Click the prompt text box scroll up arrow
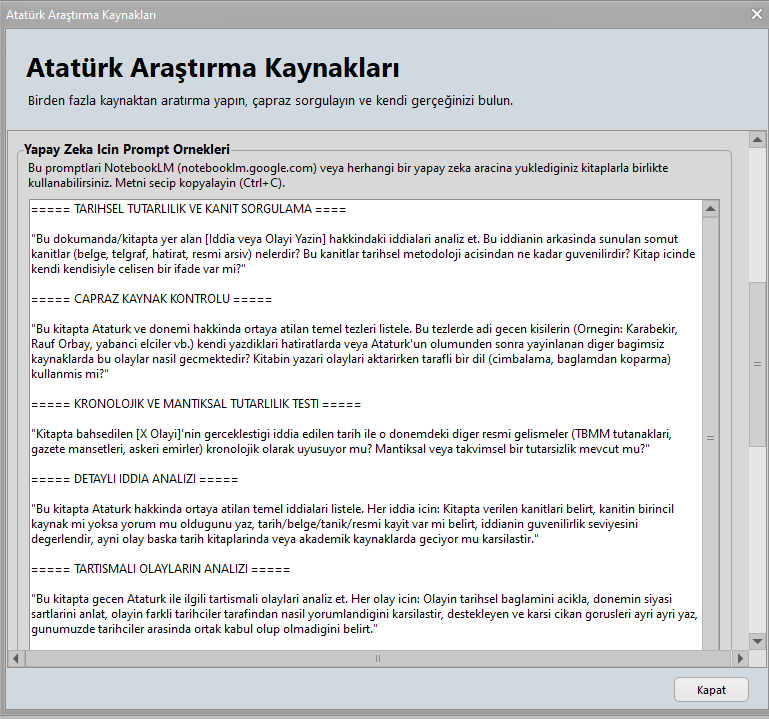 [x=710, y=209]
